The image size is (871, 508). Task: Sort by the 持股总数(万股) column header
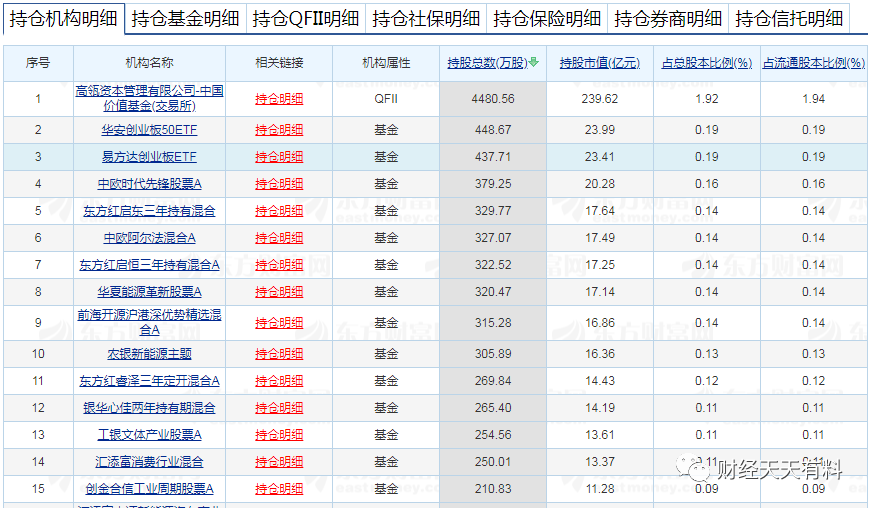pos(487,63)
